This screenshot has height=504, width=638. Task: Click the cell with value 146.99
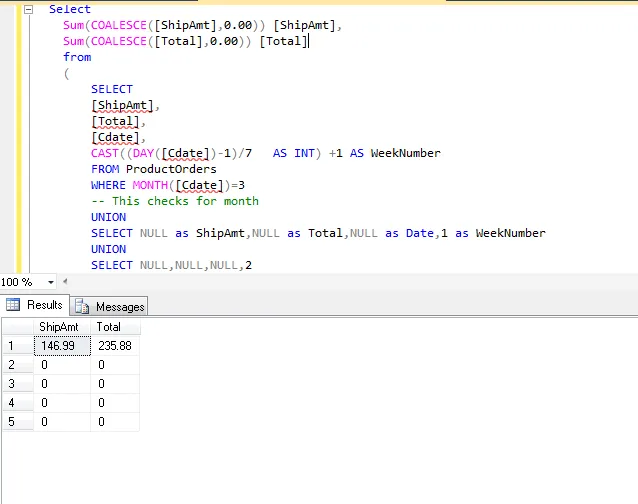(x=62, y=346)
